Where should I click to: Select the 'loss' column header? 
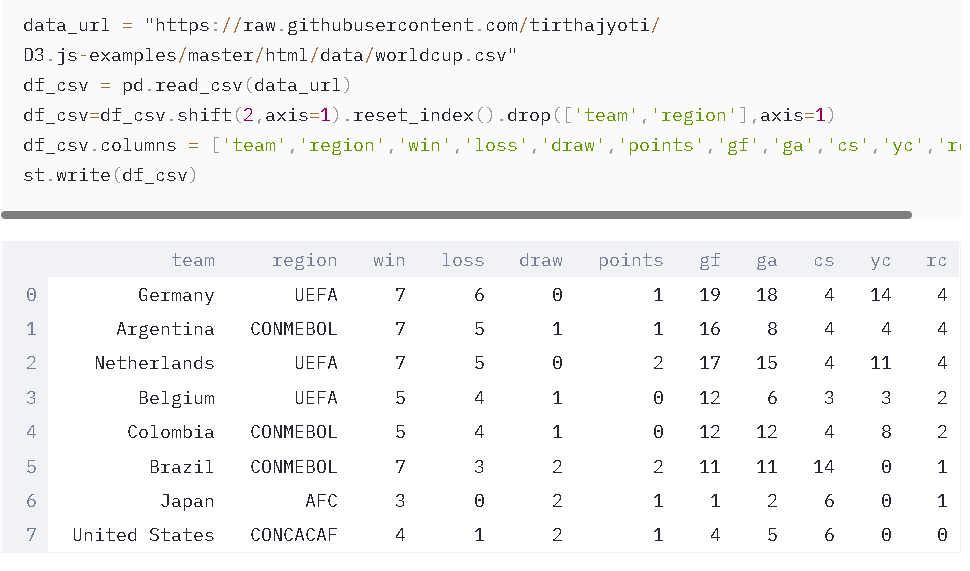pyautogui.click(x=463, y=260)
